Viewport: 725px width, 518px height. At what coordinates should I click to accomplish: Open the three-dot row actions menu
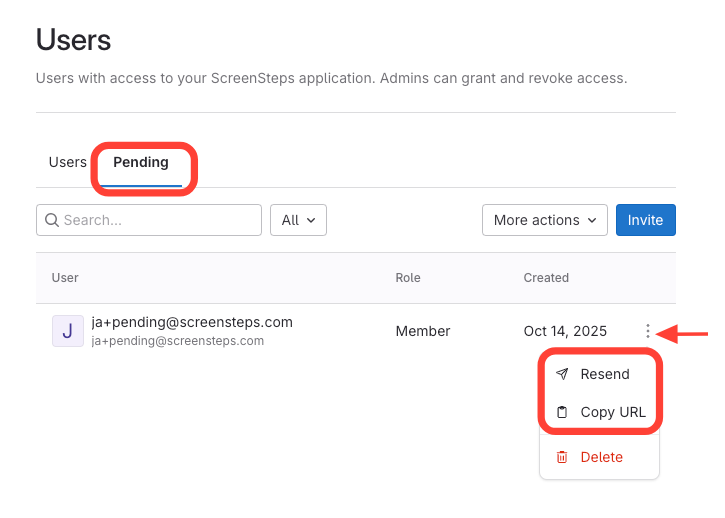point(648,331)
